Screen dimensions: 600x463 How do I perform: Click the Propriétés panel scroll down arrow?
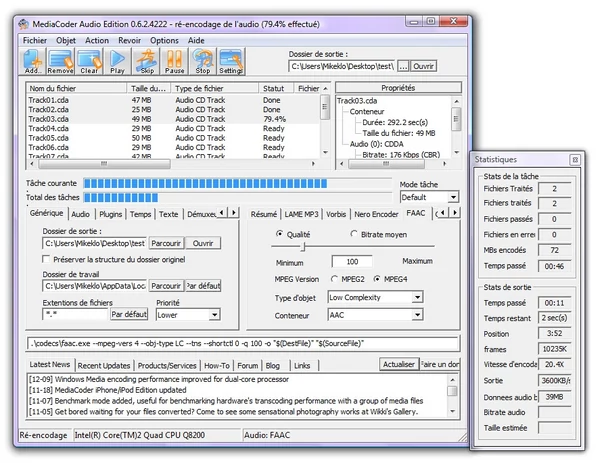456,152
